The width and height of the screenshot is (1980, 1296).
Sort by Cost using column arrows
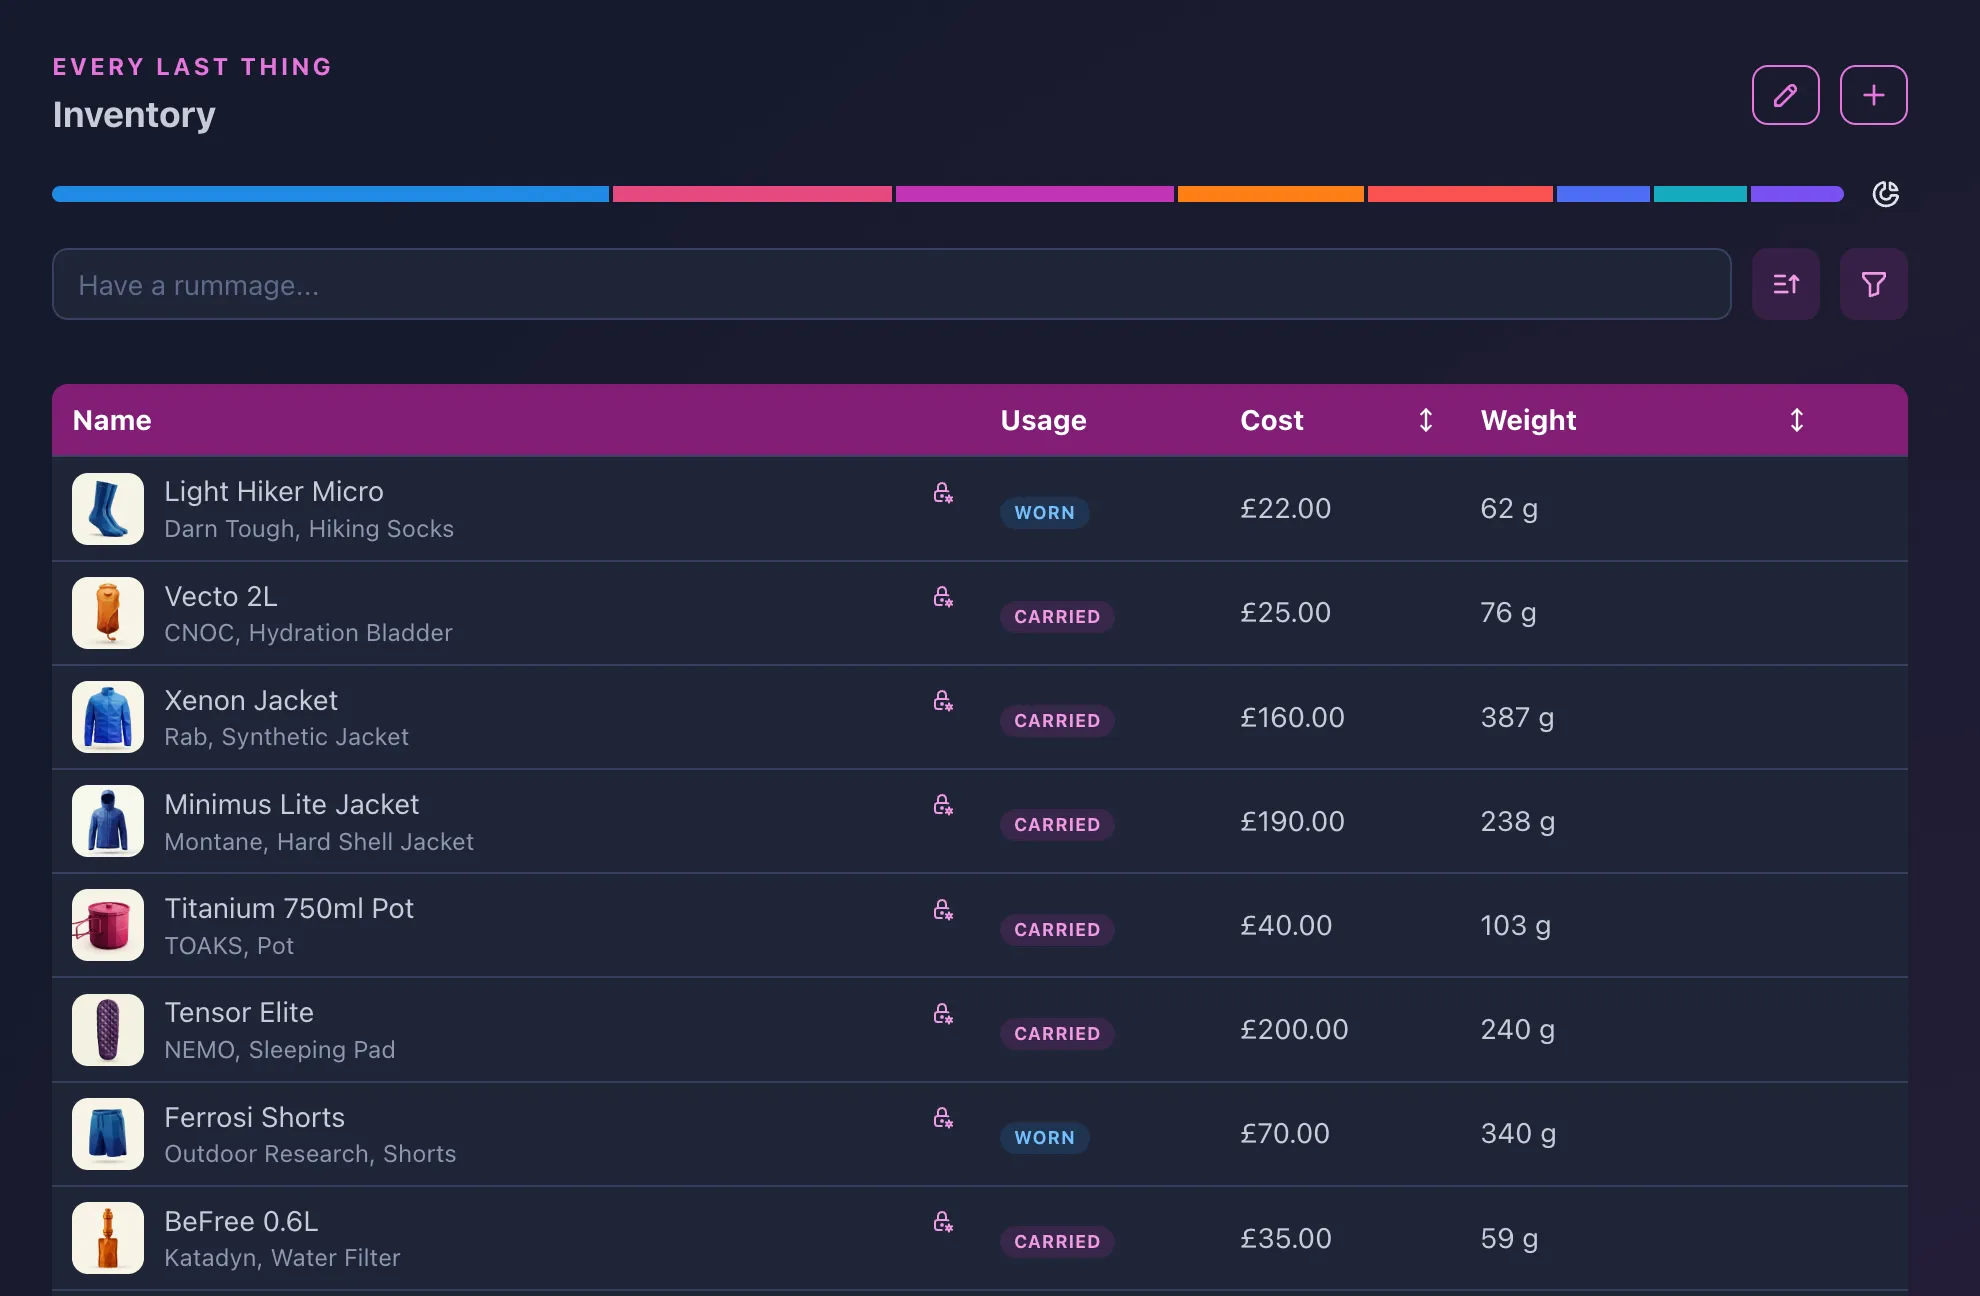pyautogui.click(x=1425, y=420)
